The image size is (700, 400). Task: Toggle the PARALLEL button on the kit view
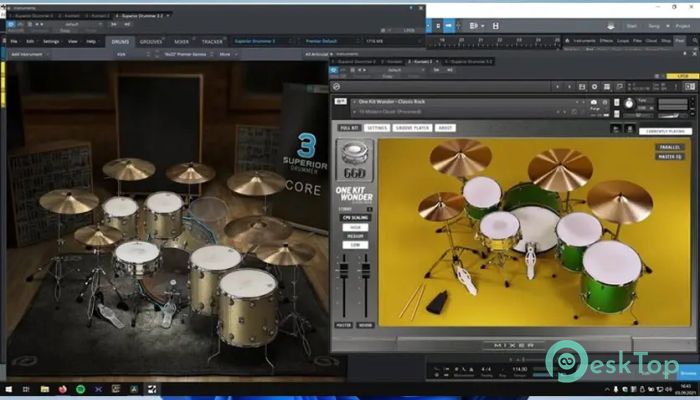(670, 147)
